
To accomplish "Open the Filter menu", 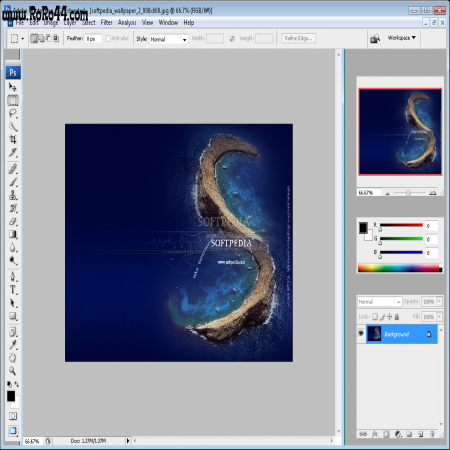I will click(107, 23).
